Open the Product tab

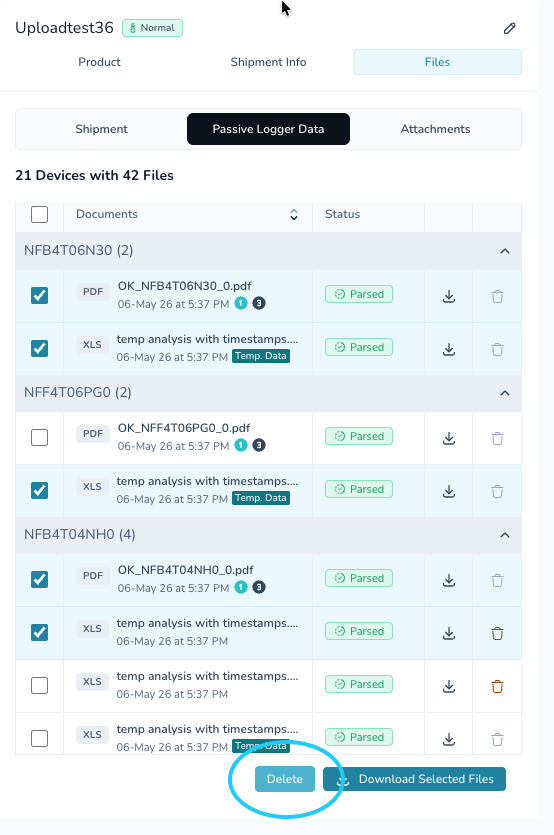99,62
